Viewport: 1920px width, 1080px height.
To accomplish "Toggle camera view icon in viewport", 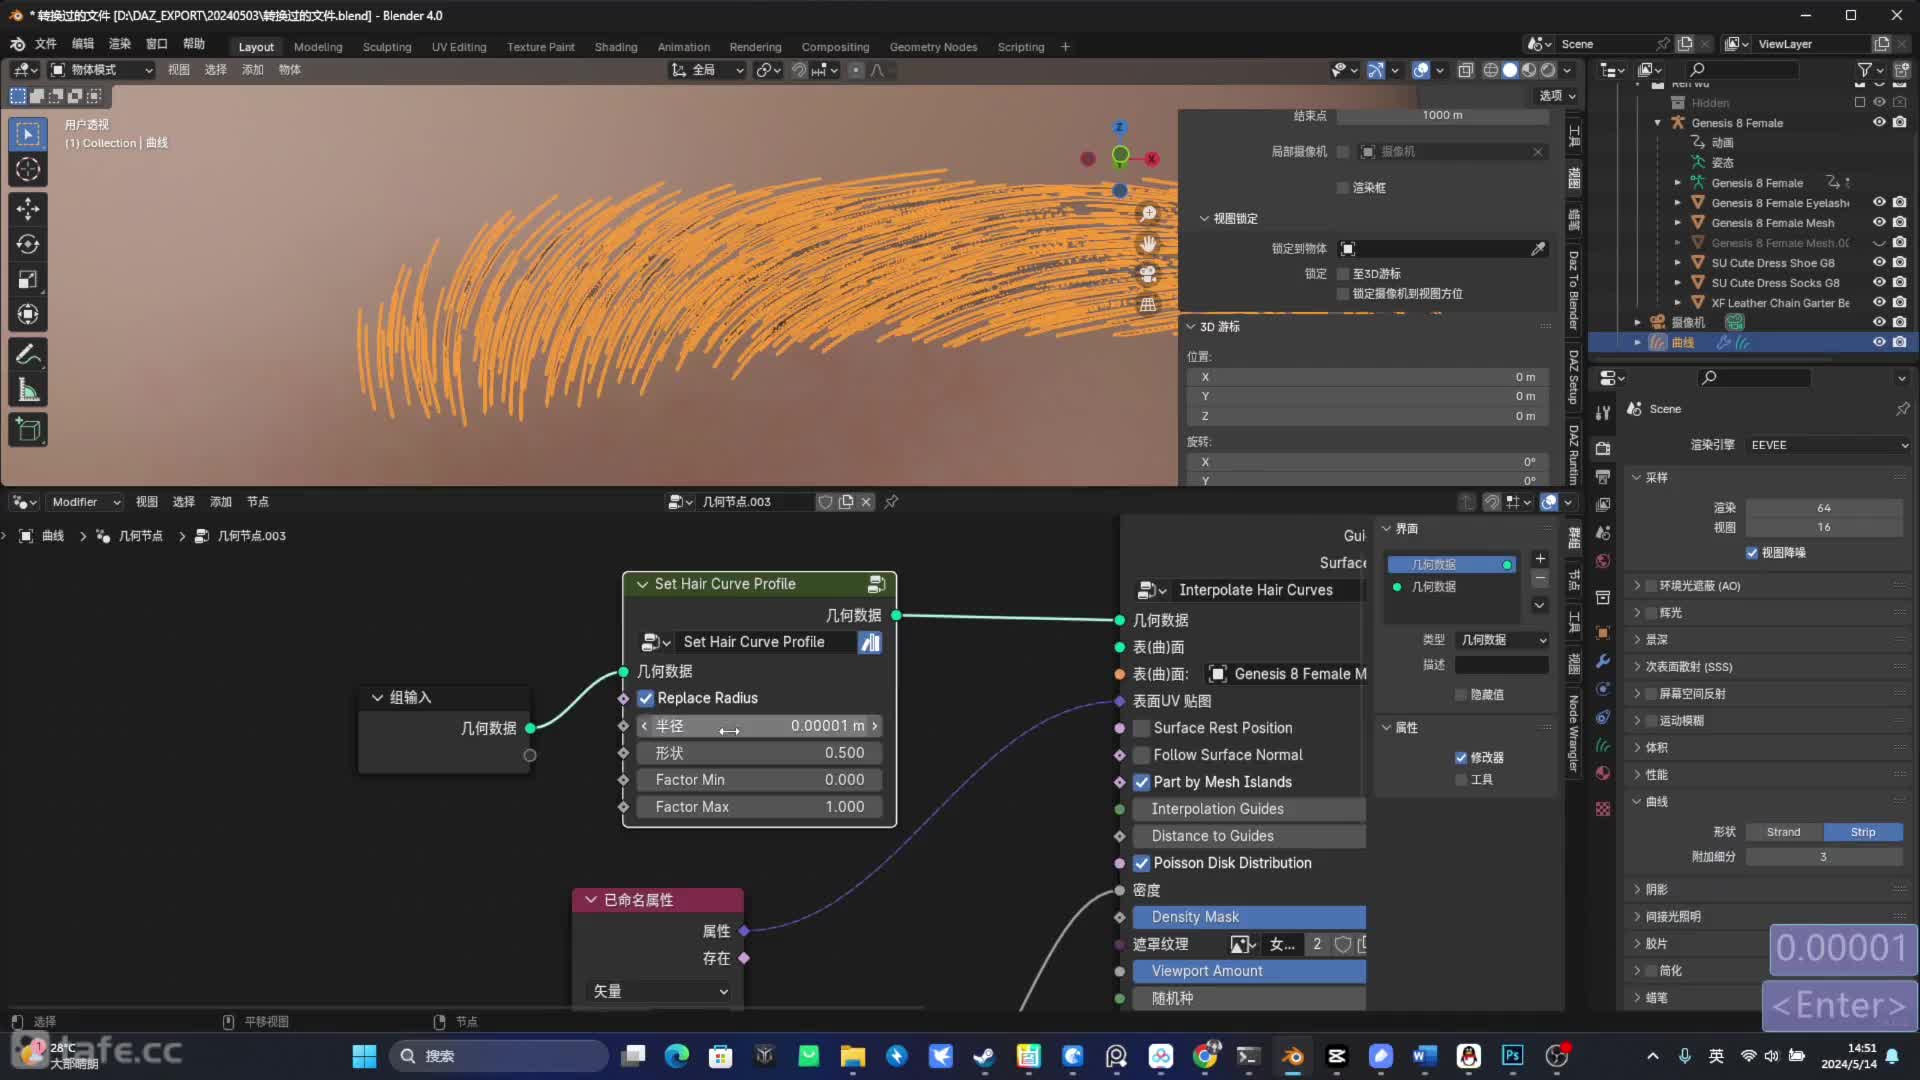I will tap(1148, 274).
